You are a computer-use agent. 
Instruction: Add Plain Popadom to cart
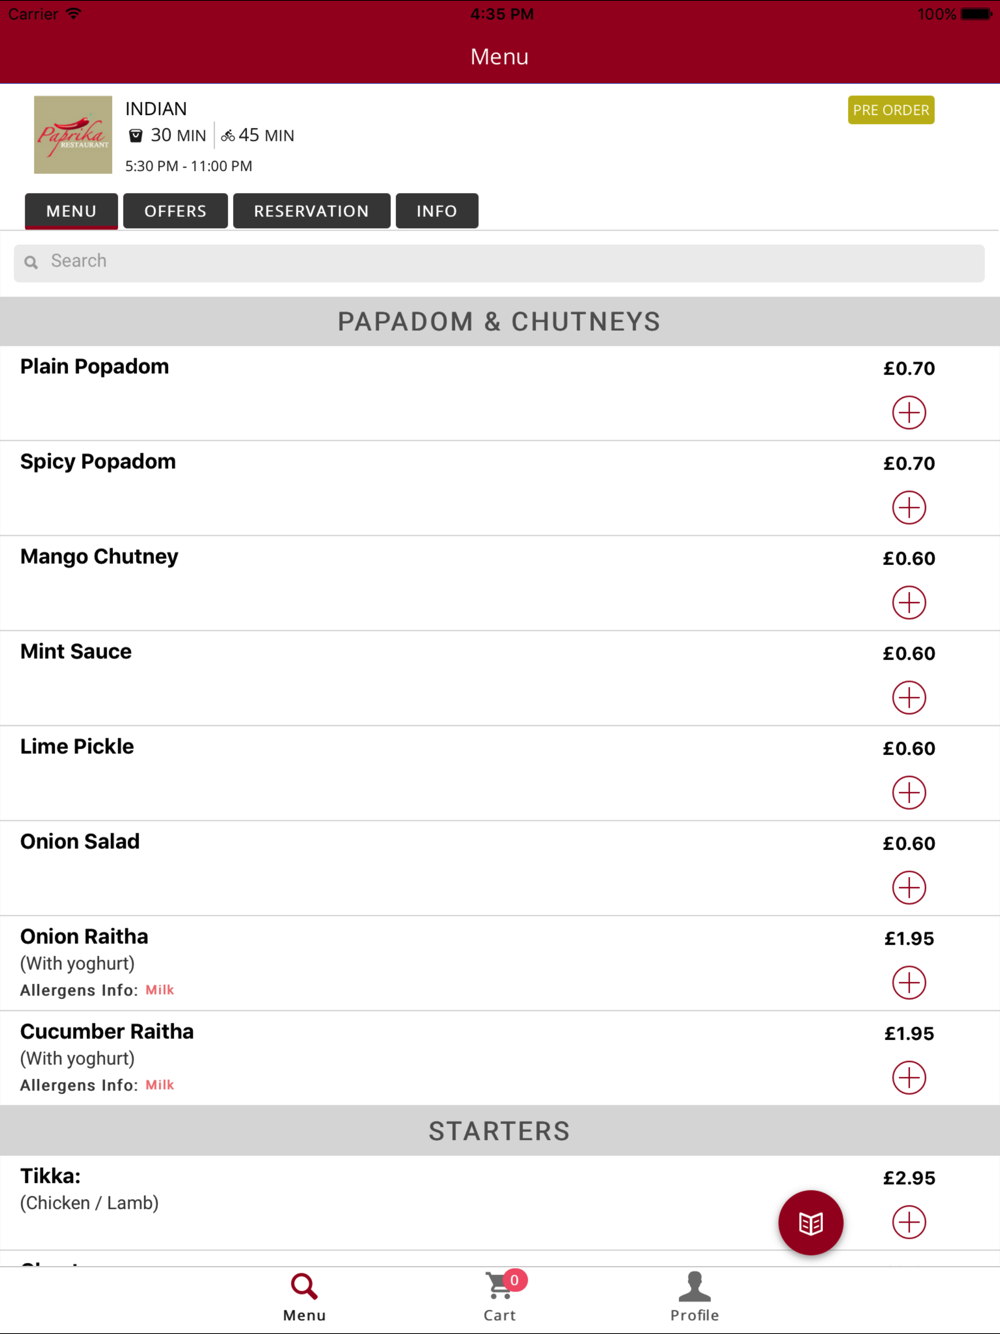tap(908, 412)
